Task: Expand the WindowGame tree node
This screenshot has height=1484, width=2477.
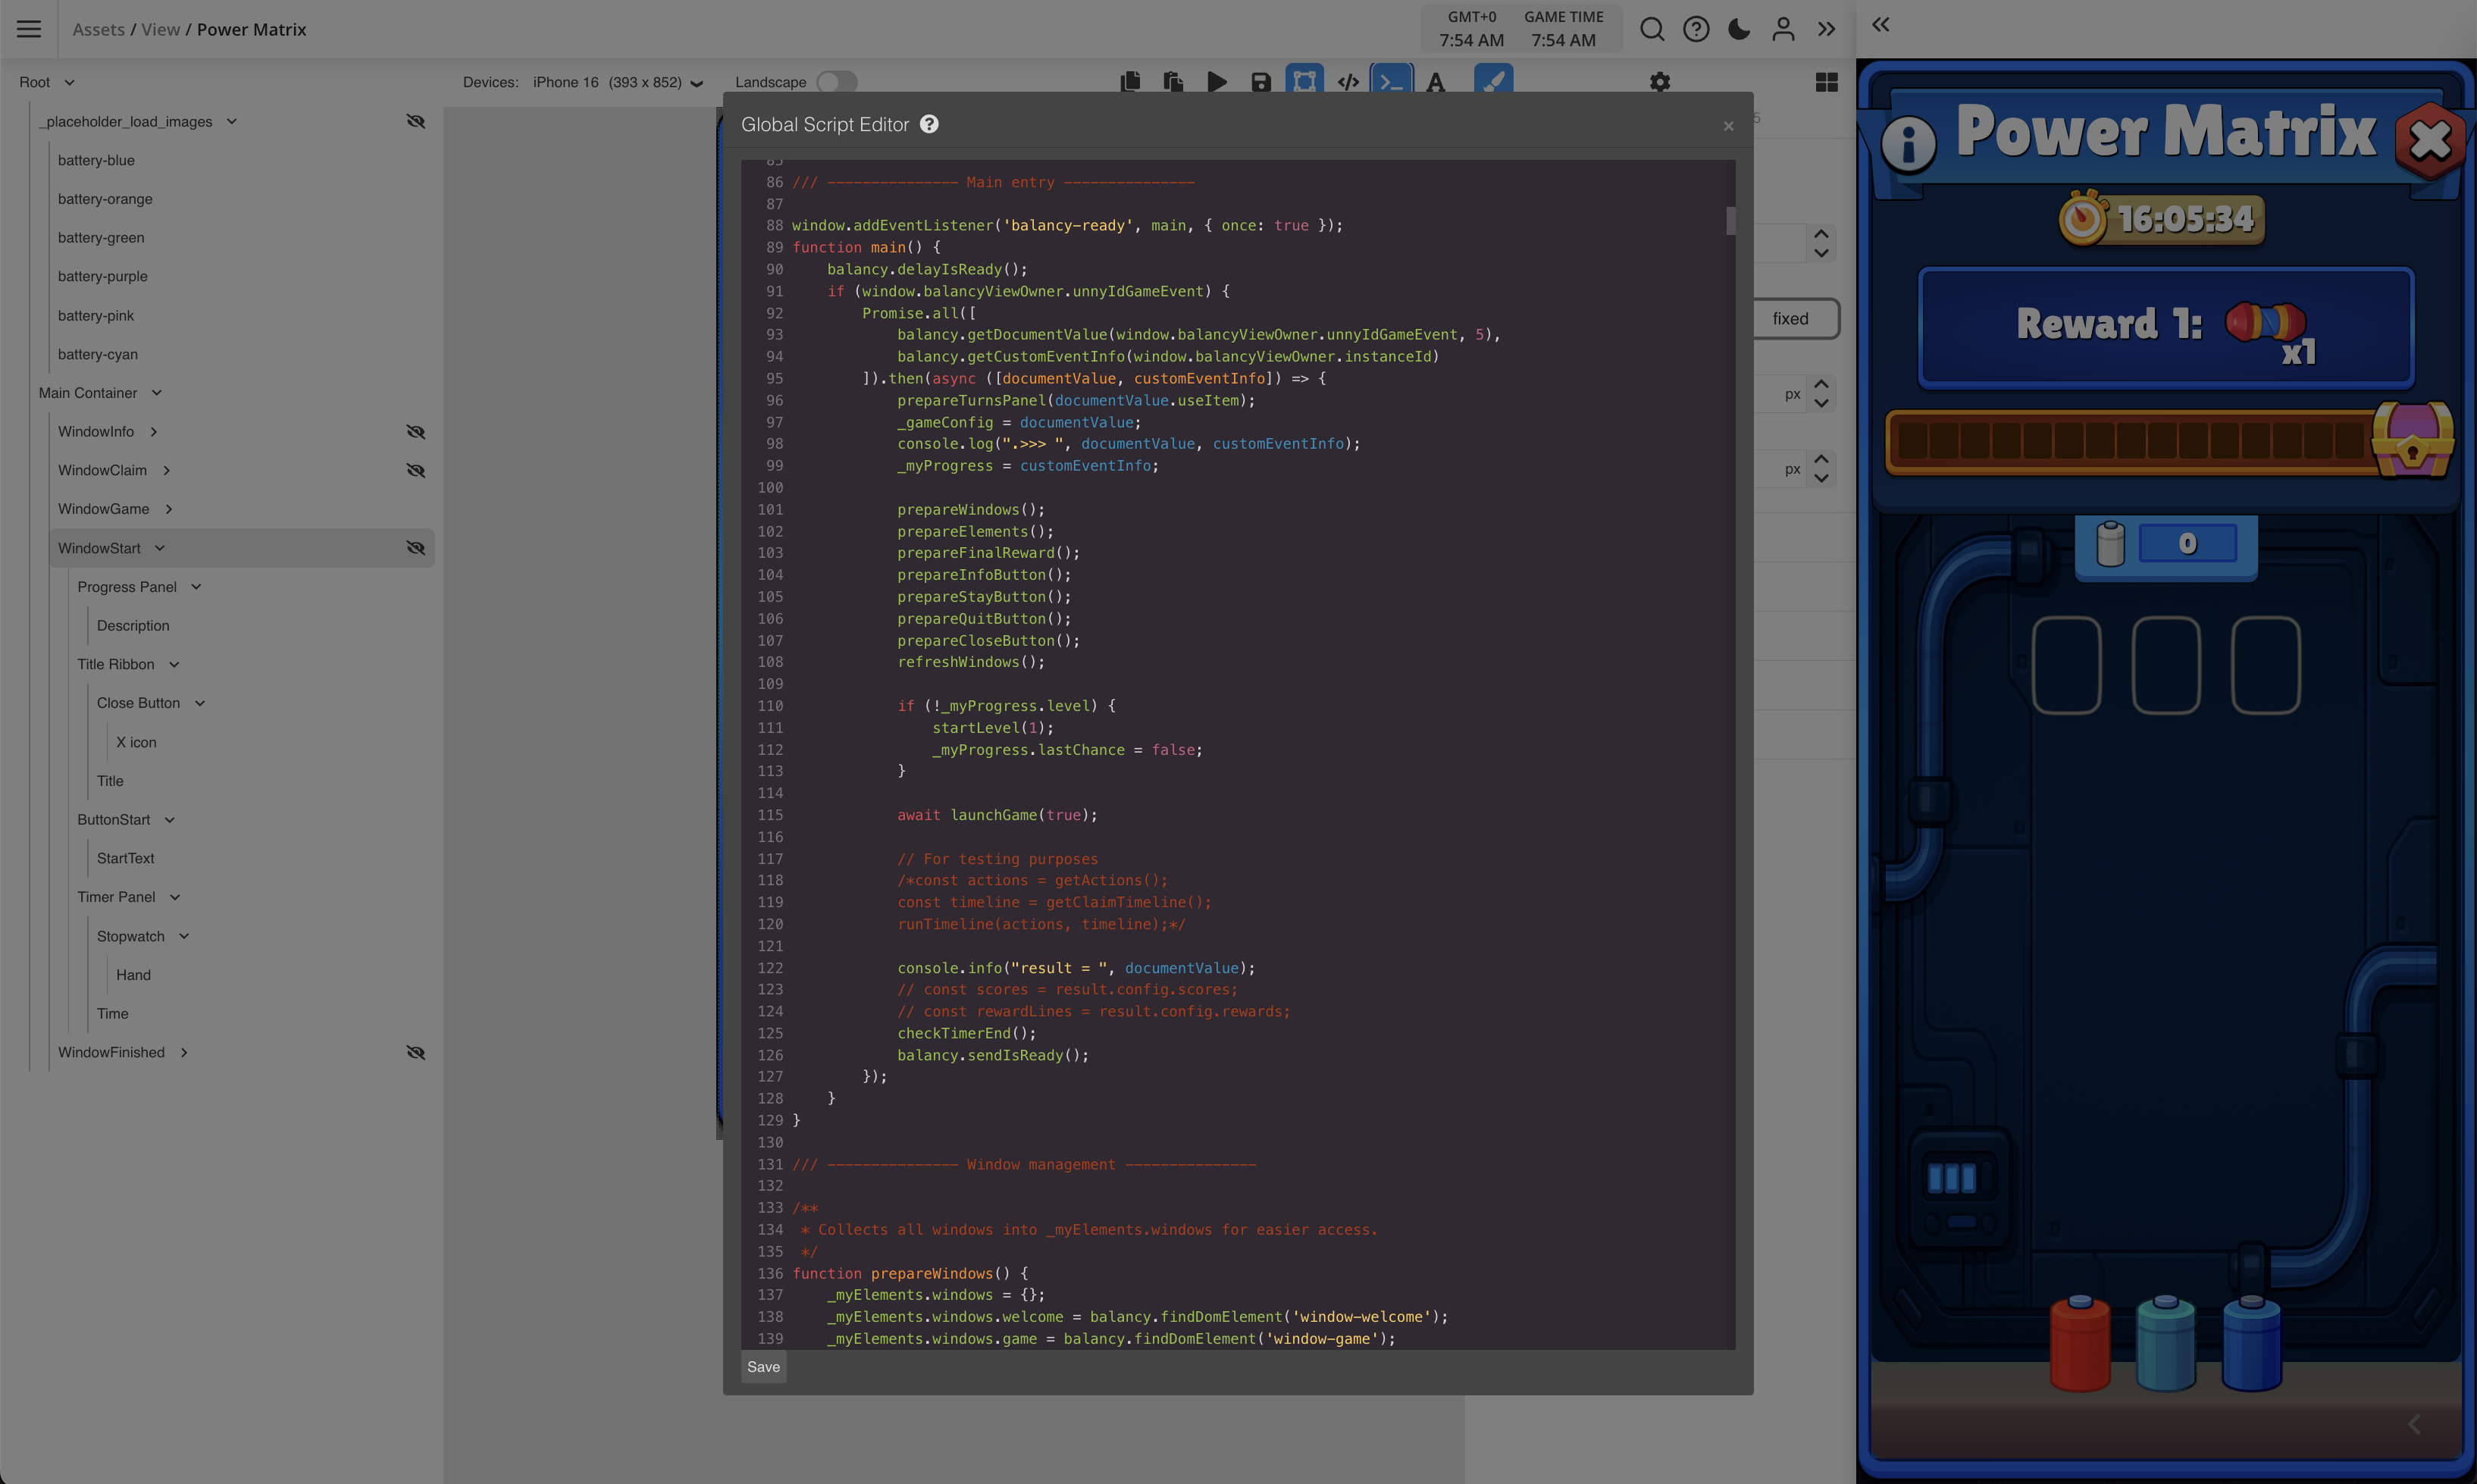Action: pyautogui.click(x=169, y=509)
